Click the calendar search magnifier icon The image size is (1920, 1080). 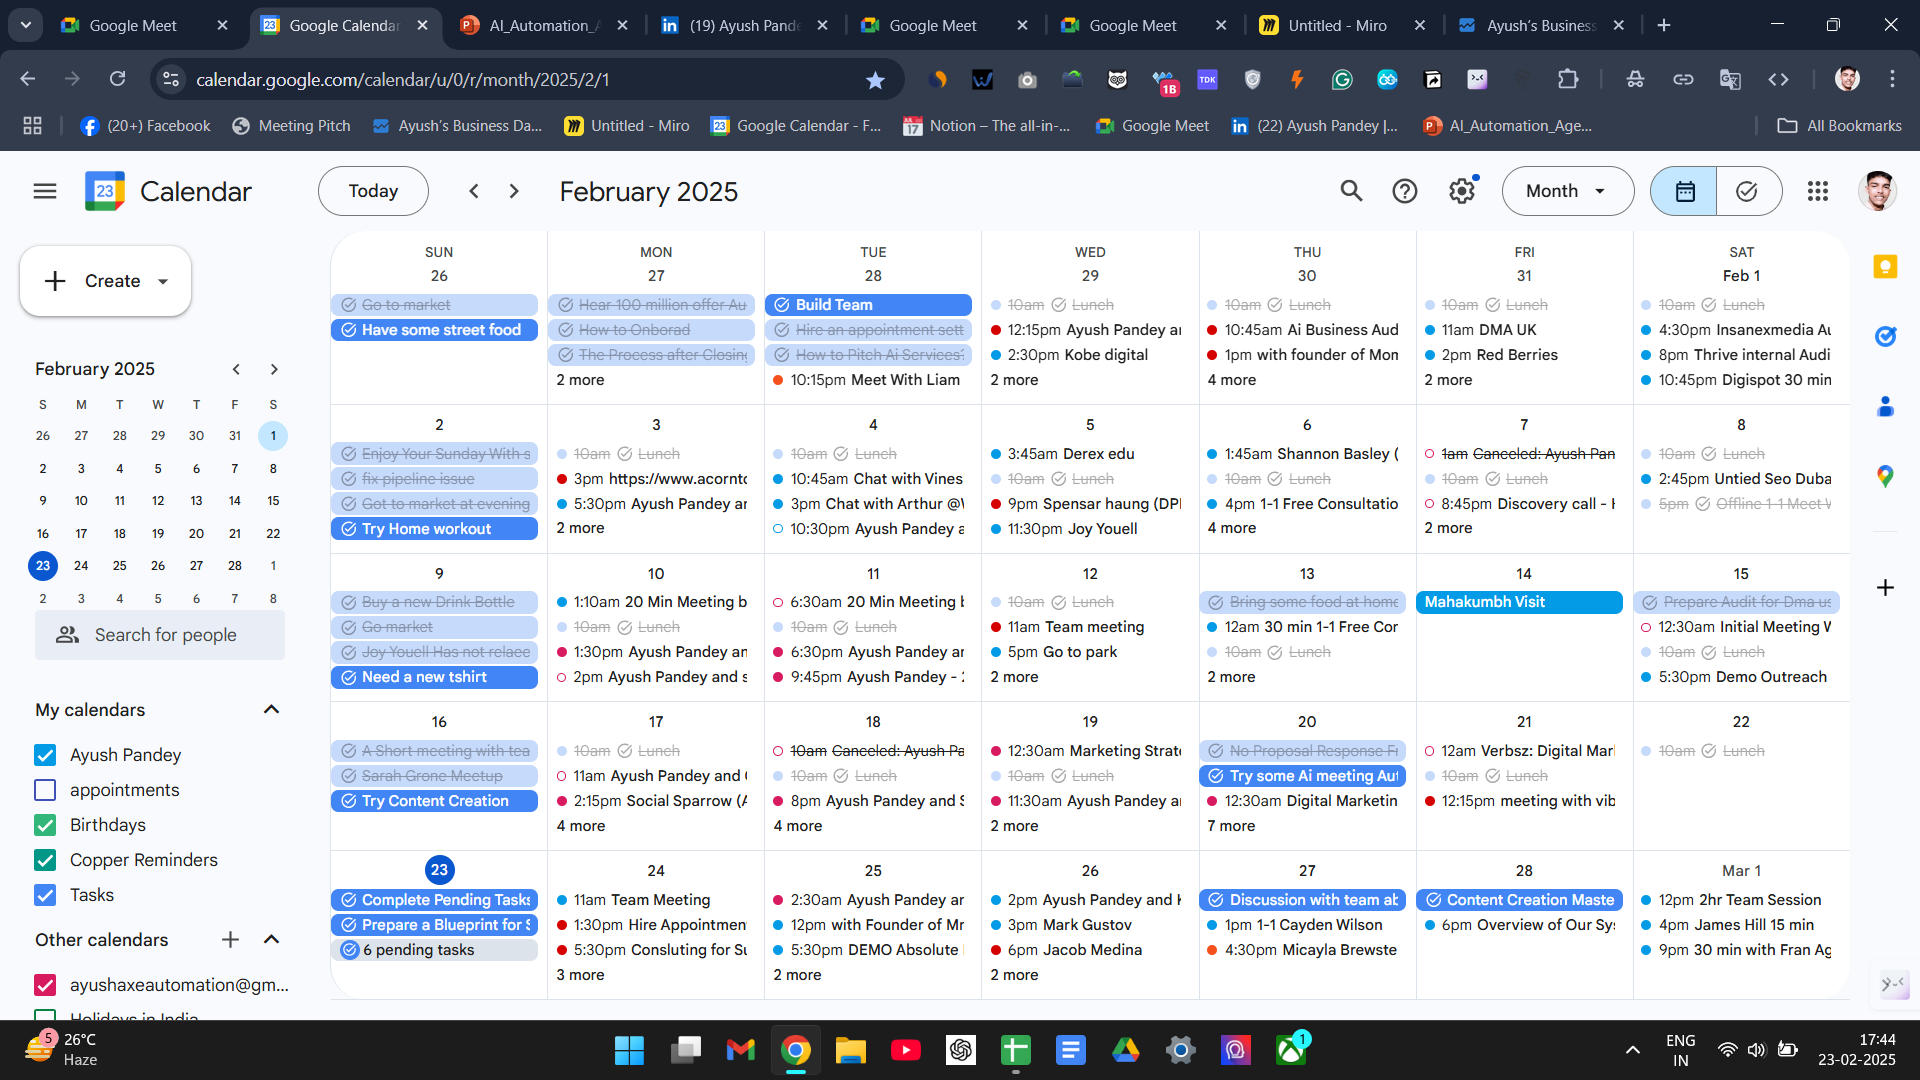pos(1351,191)
